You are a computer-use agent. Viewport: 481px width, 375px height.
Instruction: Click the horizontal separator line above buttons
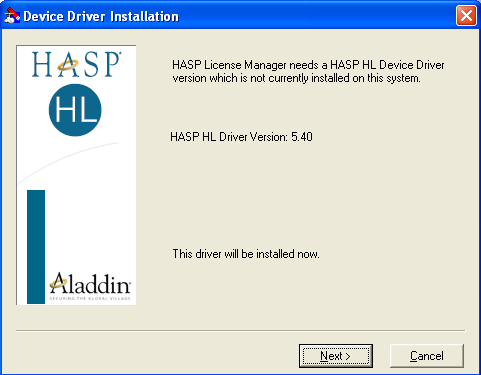tap(240, 331)
